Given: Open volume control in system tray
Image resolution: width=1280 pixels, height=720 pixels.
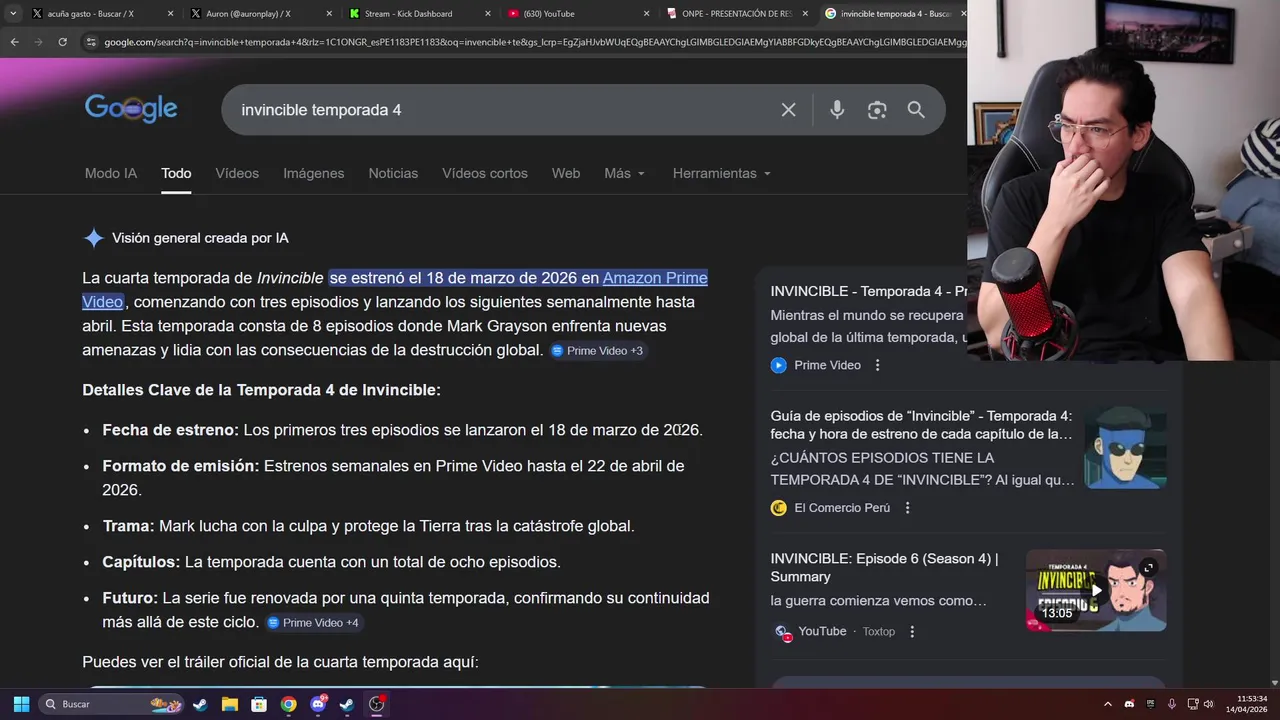Looking at the screenshot, I should [1209, 704].
